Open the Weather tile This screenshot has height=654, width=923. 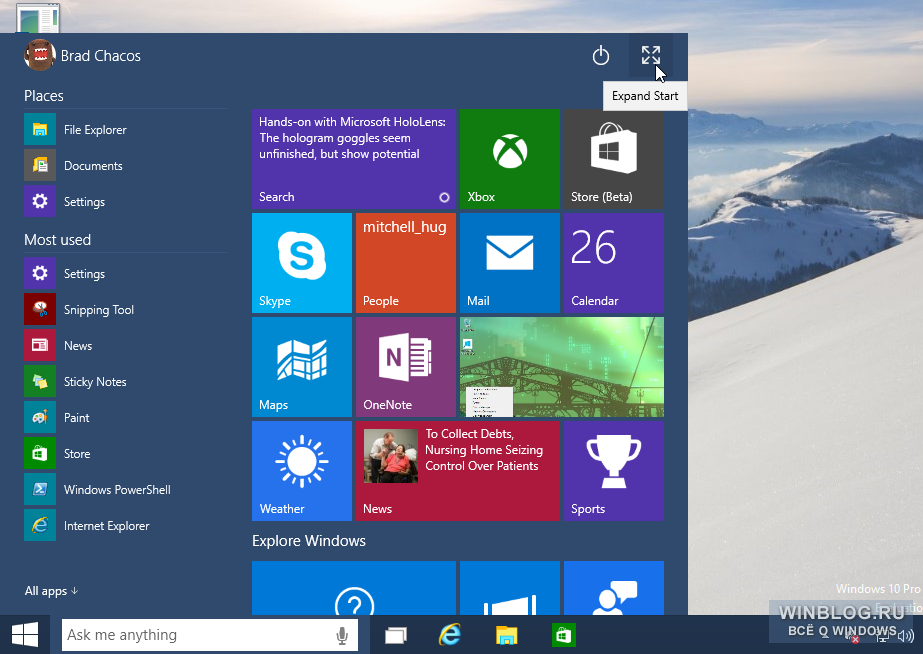coord(302,471)
